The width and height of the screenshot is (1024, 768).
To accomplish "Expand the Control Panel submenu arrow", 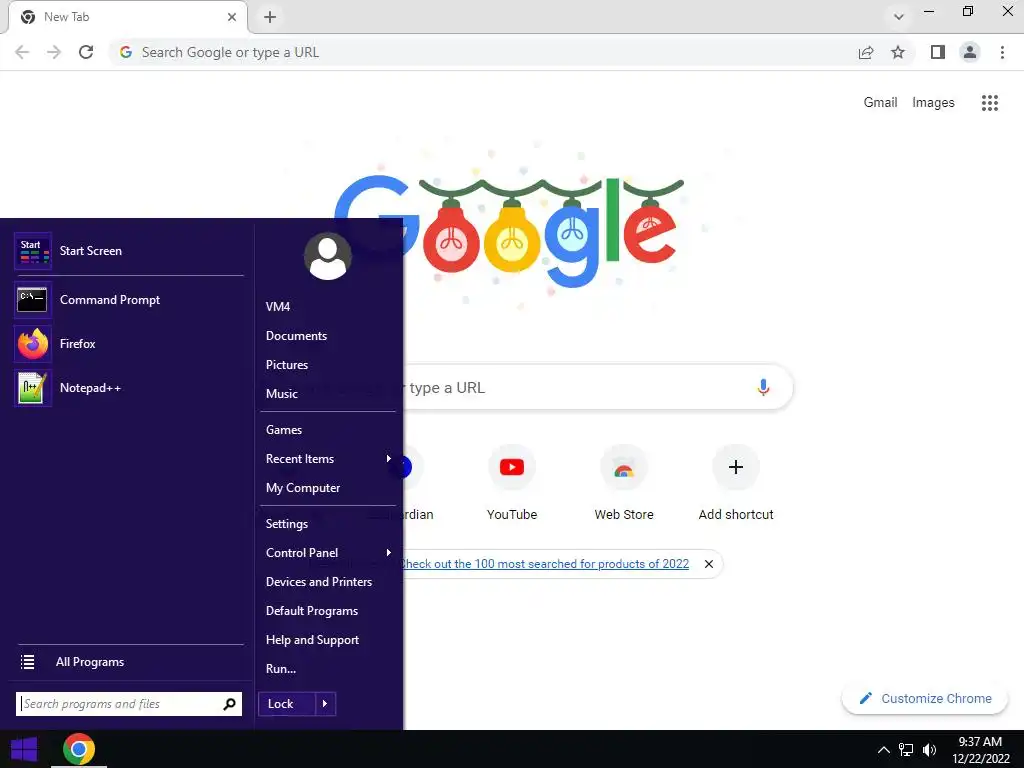I will click(389, 552).
